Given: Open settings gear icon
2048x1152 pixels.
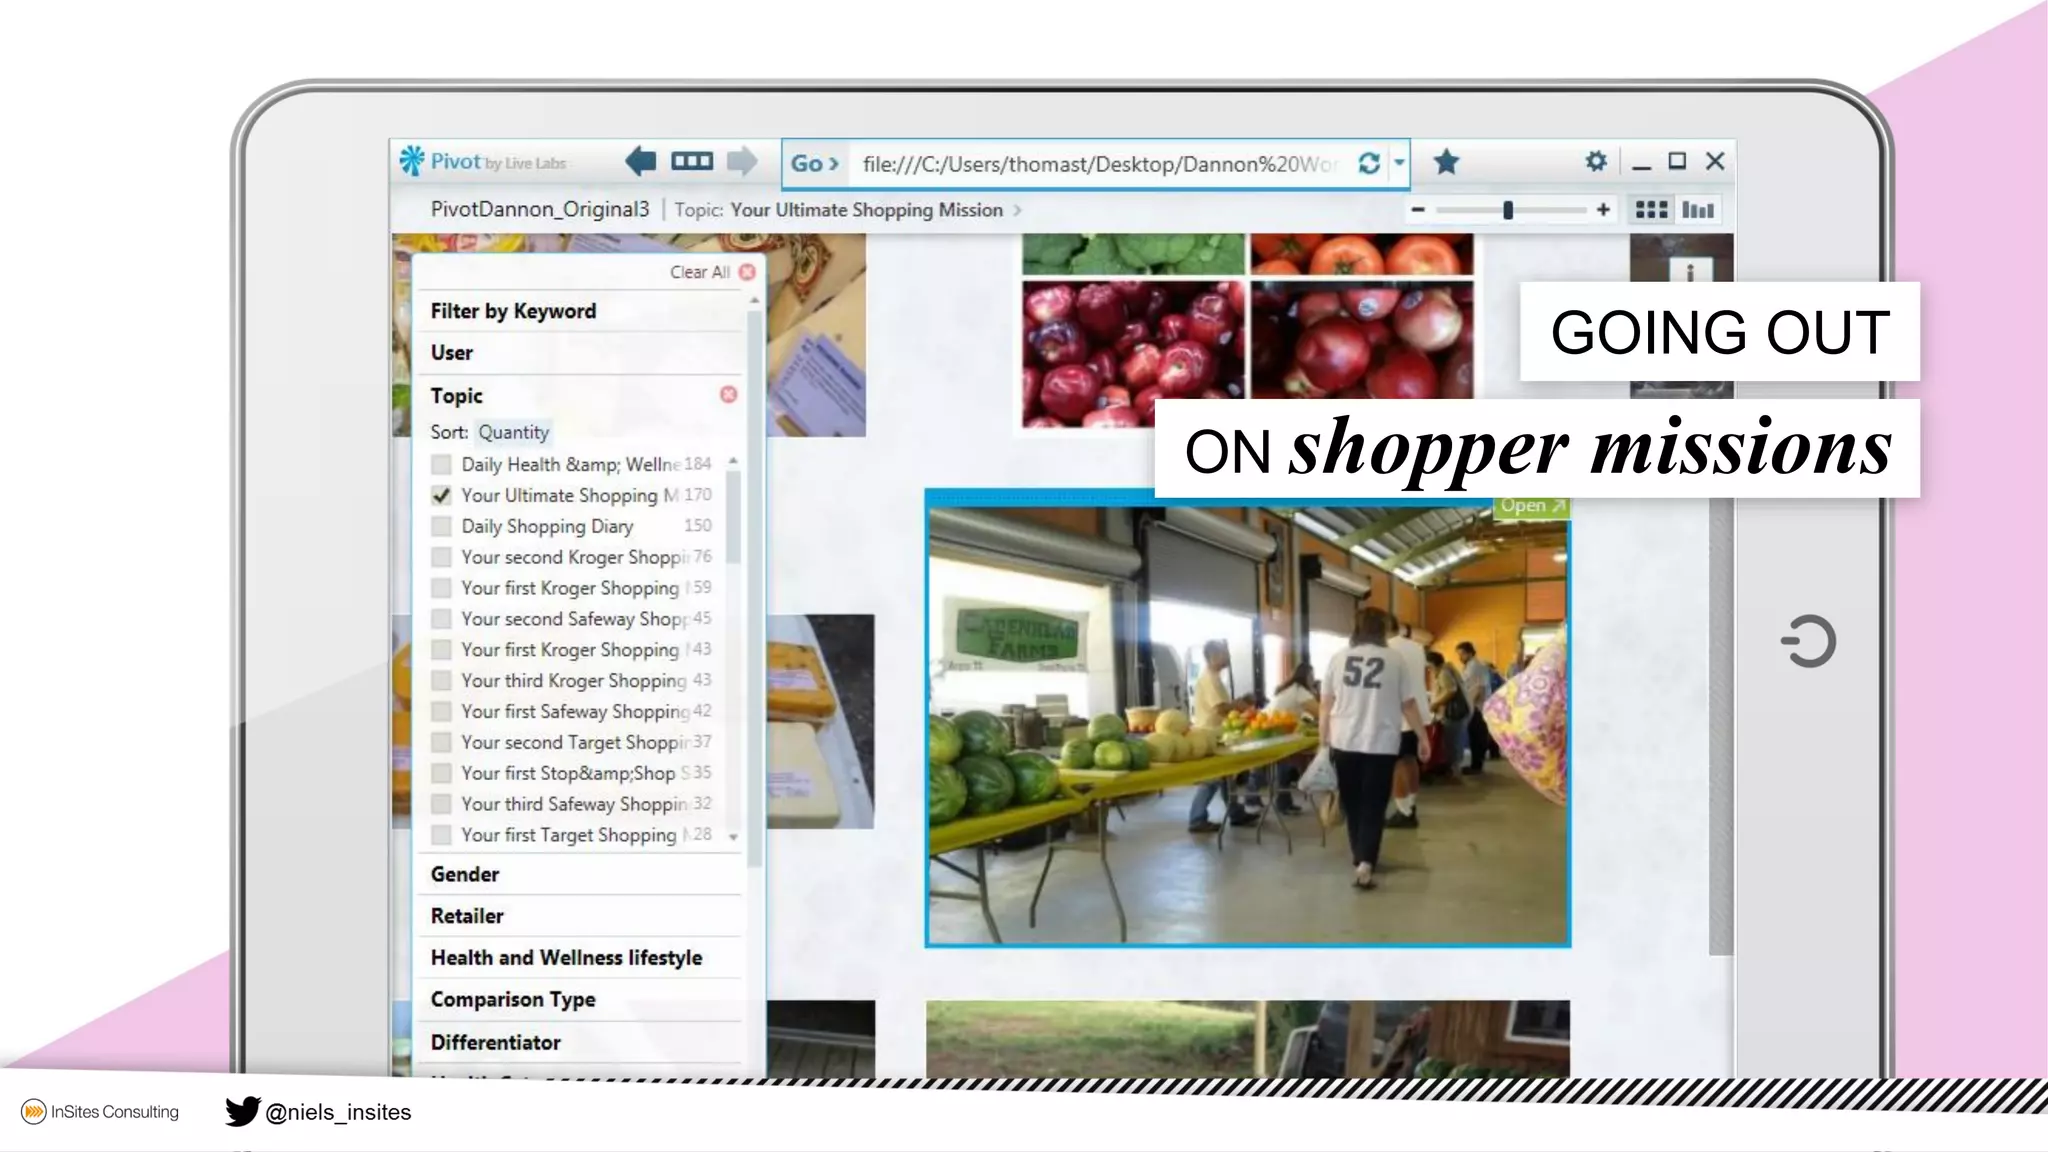Looking at the screenshot, I should 1596,161.
